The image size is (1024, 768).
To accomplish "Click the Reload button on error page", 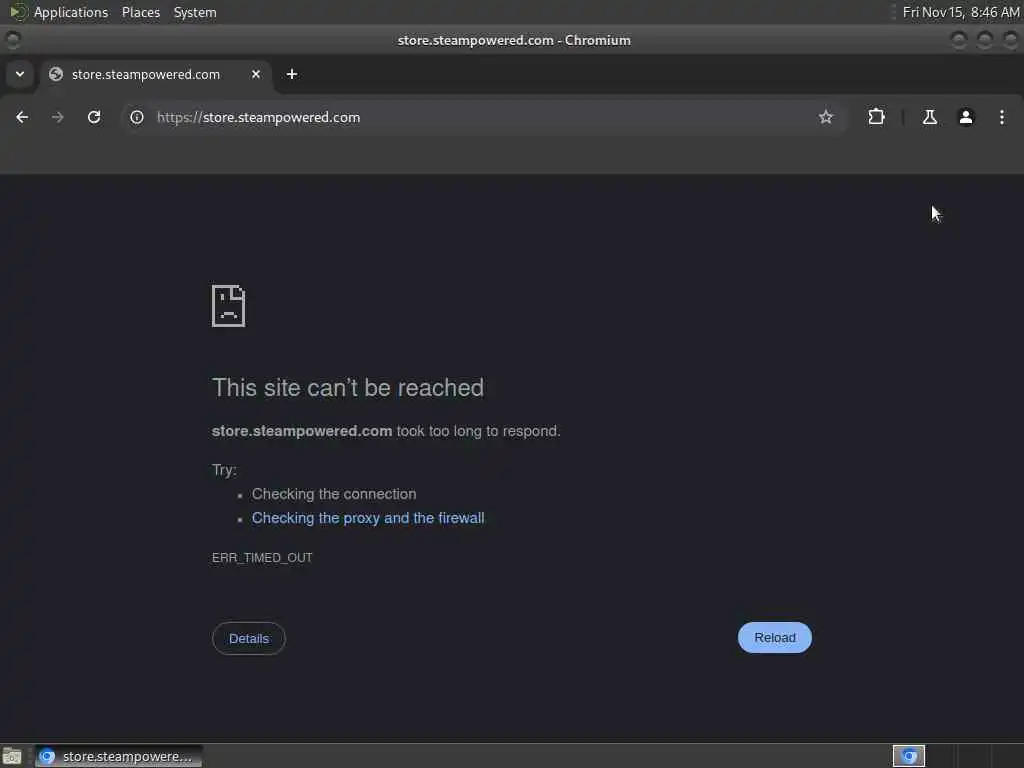I will (x=775, y=637).
